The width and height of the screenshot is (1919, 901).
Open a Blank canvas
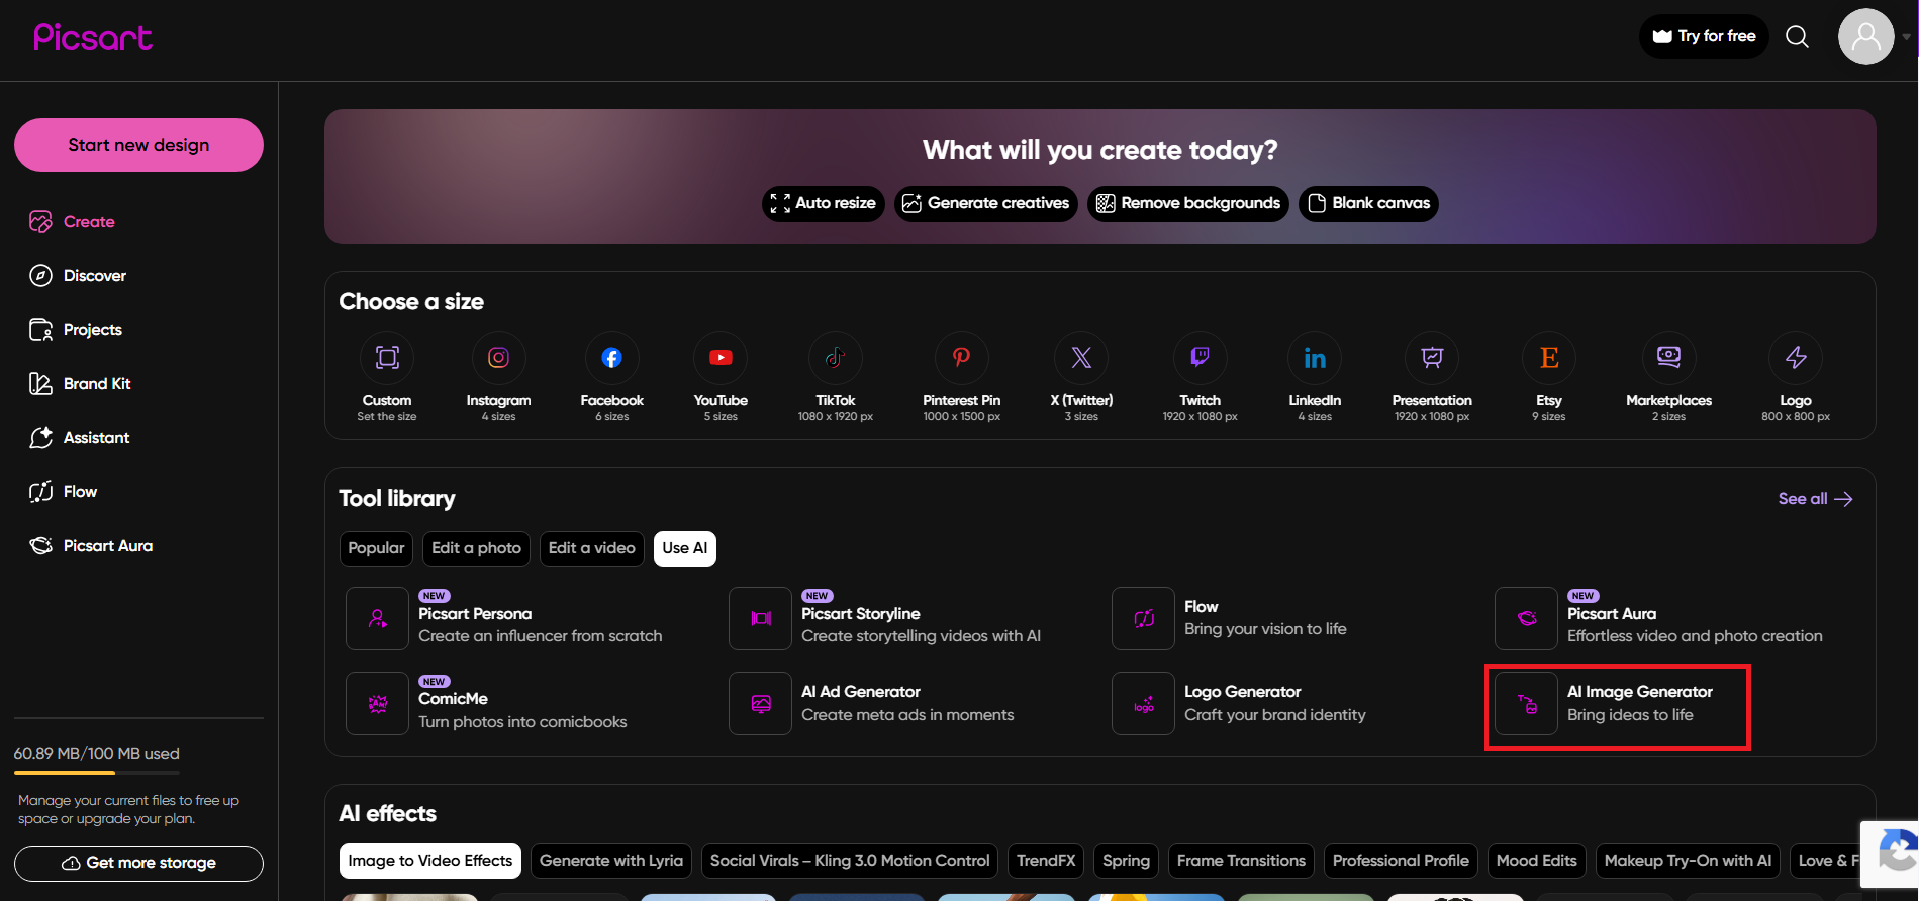click(x=1369, y=204)
